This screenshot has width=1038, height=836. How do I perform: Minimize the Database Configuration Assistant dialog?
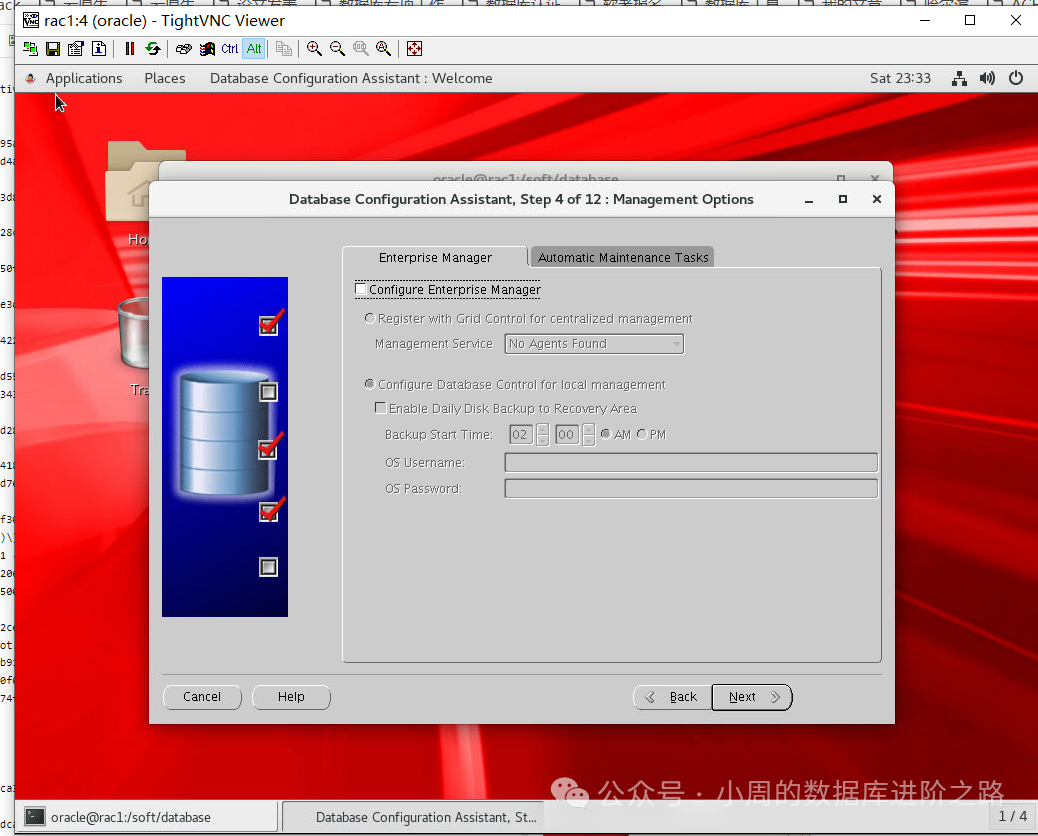tap(809, 199)
